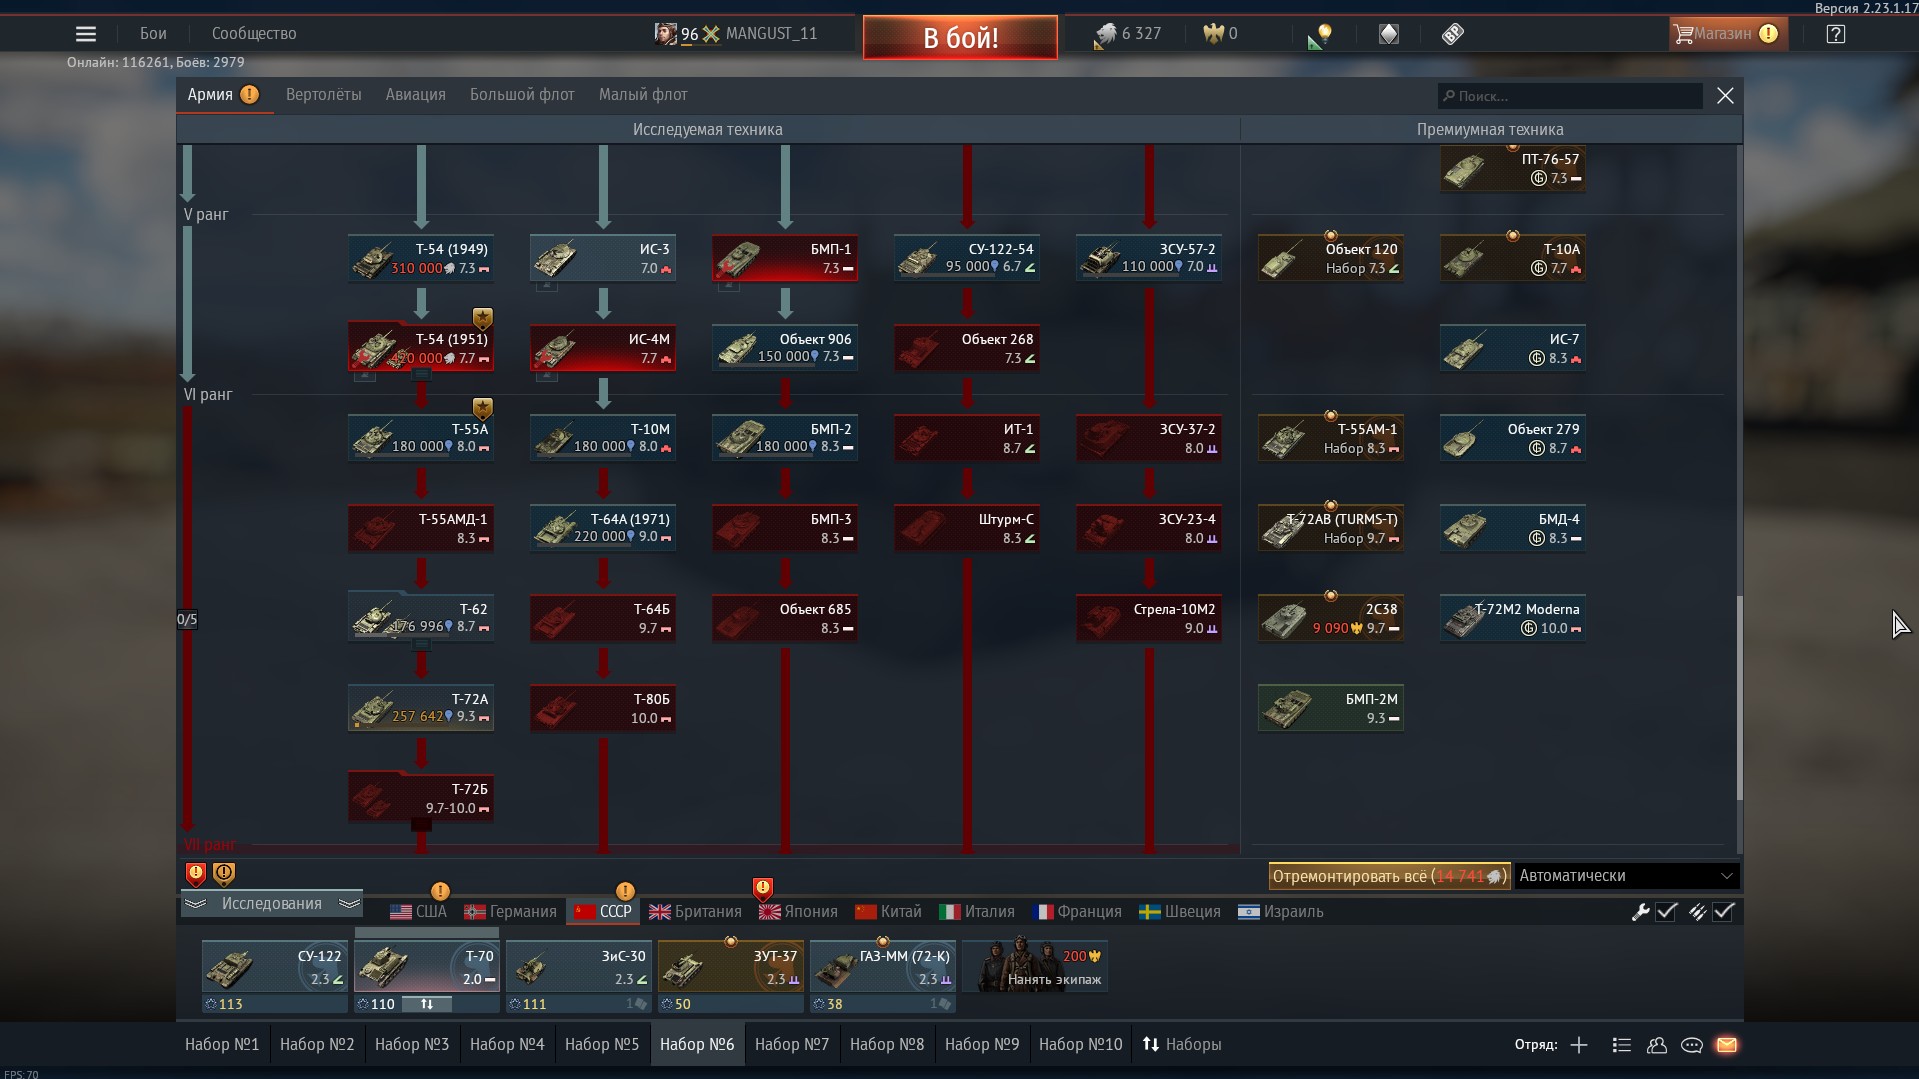The width and height of the screenshot is (1919, 1079).
Task: Select the Германия nation tab
Action: click(x=510, y=912)
